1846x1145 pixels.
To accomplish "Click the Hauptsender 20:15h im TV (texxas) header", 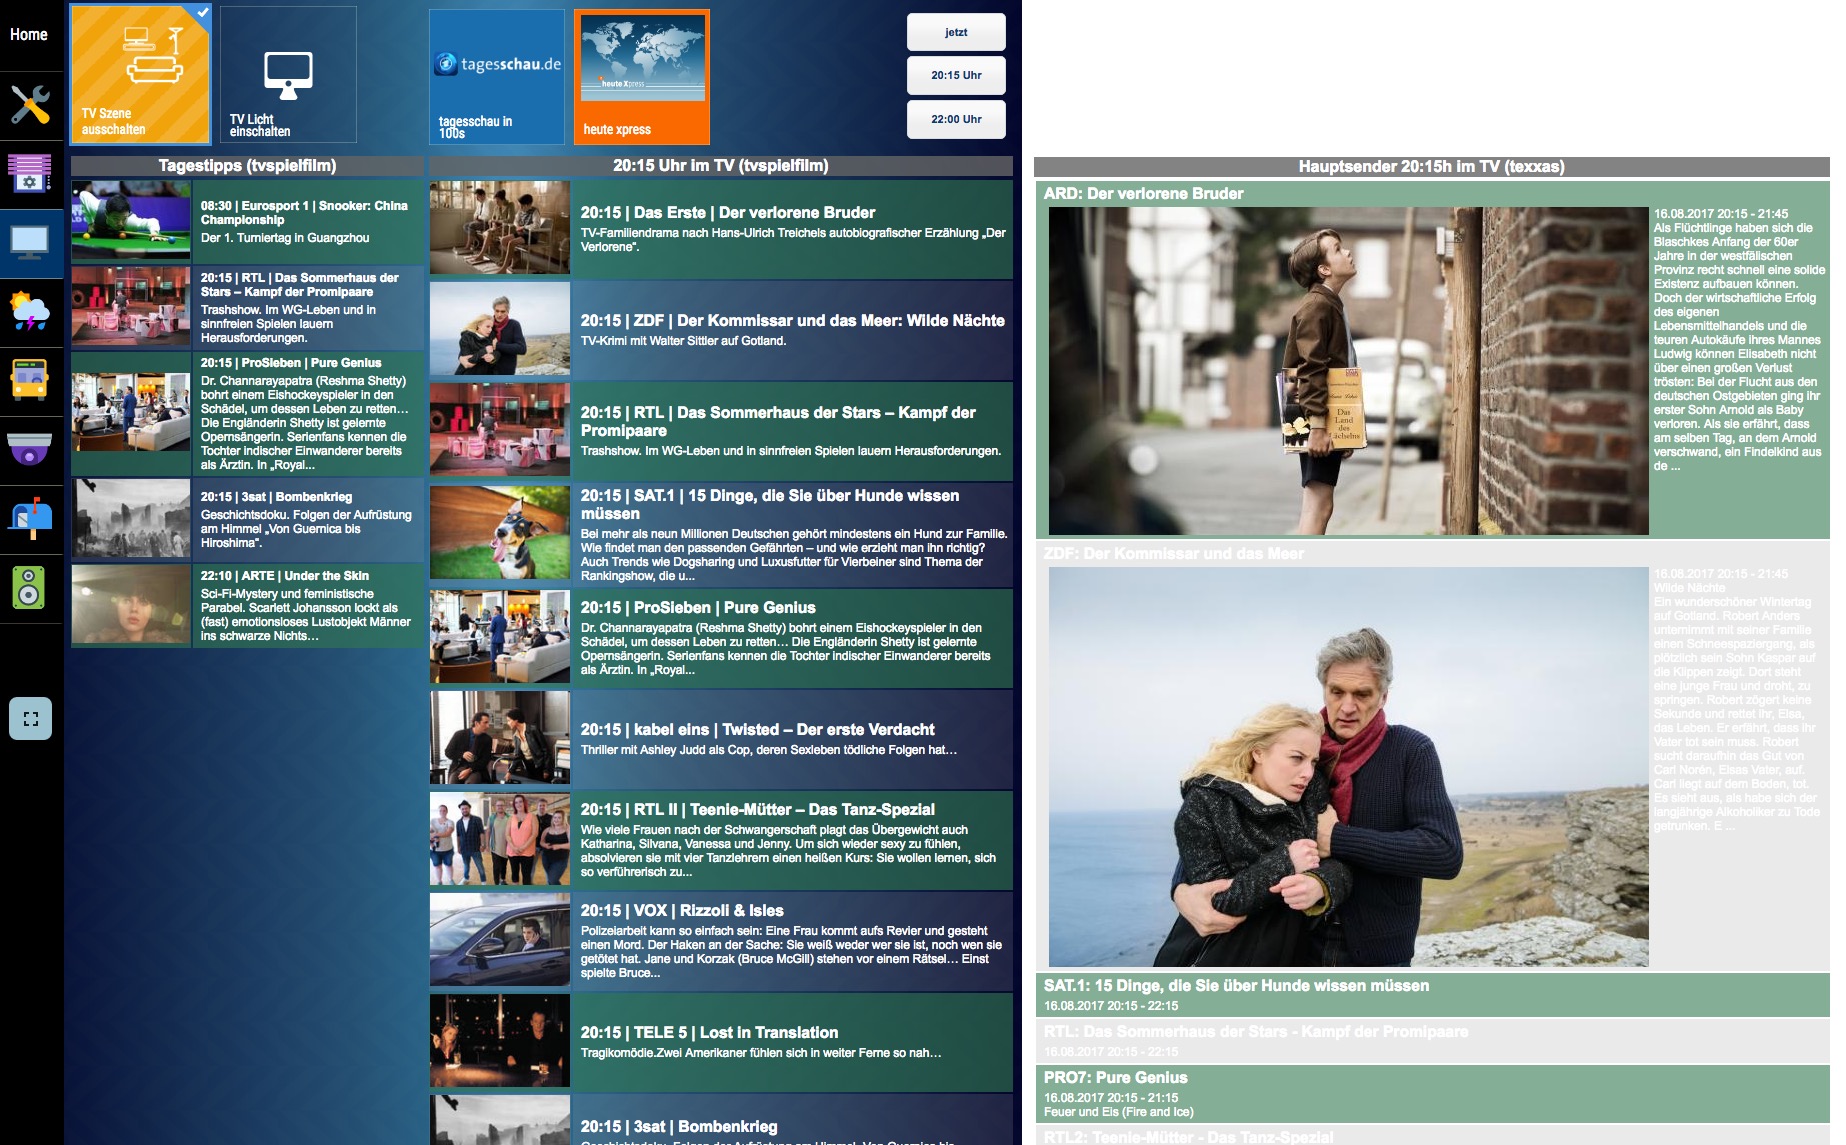I will 1431,167.
